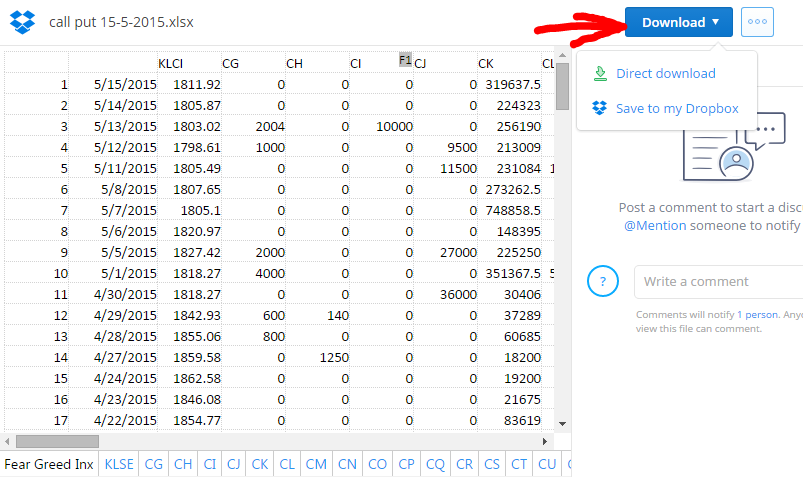The height and width of the screenshot is (477, 803).
Task: Select cell with value 351367.5
Action: click(x=510, y=273)
